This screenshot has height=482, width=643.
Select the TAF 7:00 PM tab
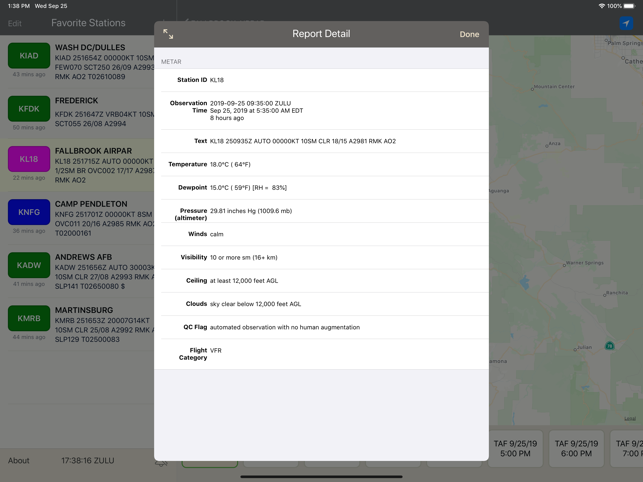point(627,448)
